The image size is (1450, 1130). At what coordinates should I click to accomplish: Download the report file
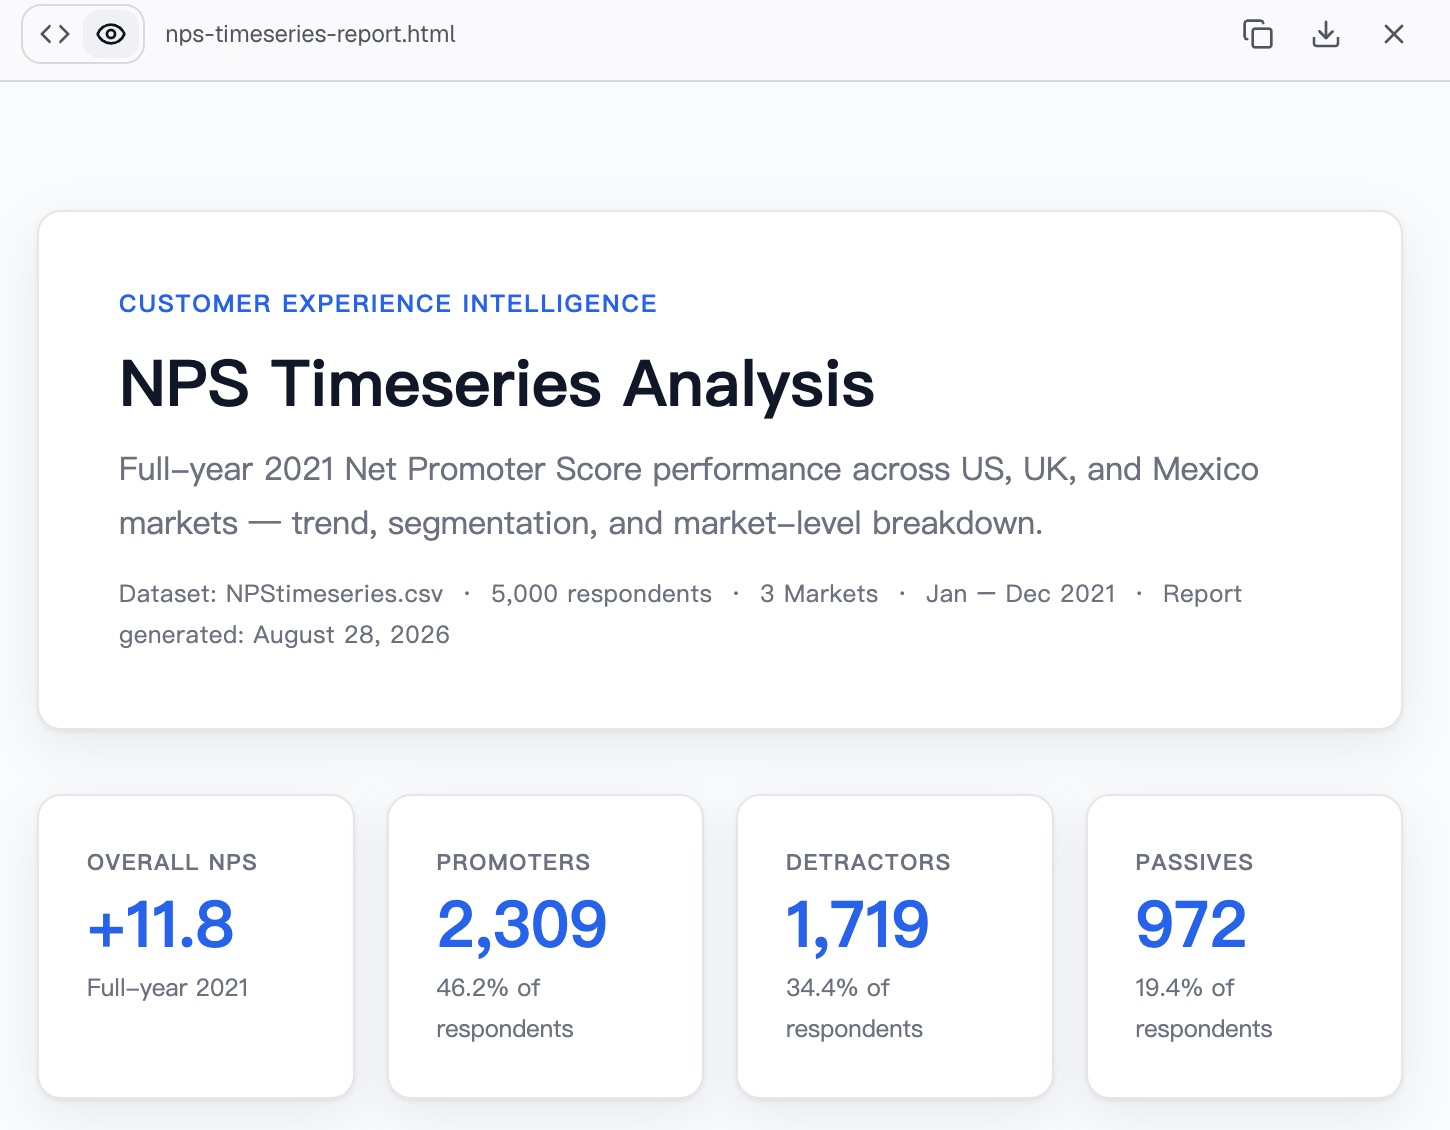click(x=1326, y=34)
